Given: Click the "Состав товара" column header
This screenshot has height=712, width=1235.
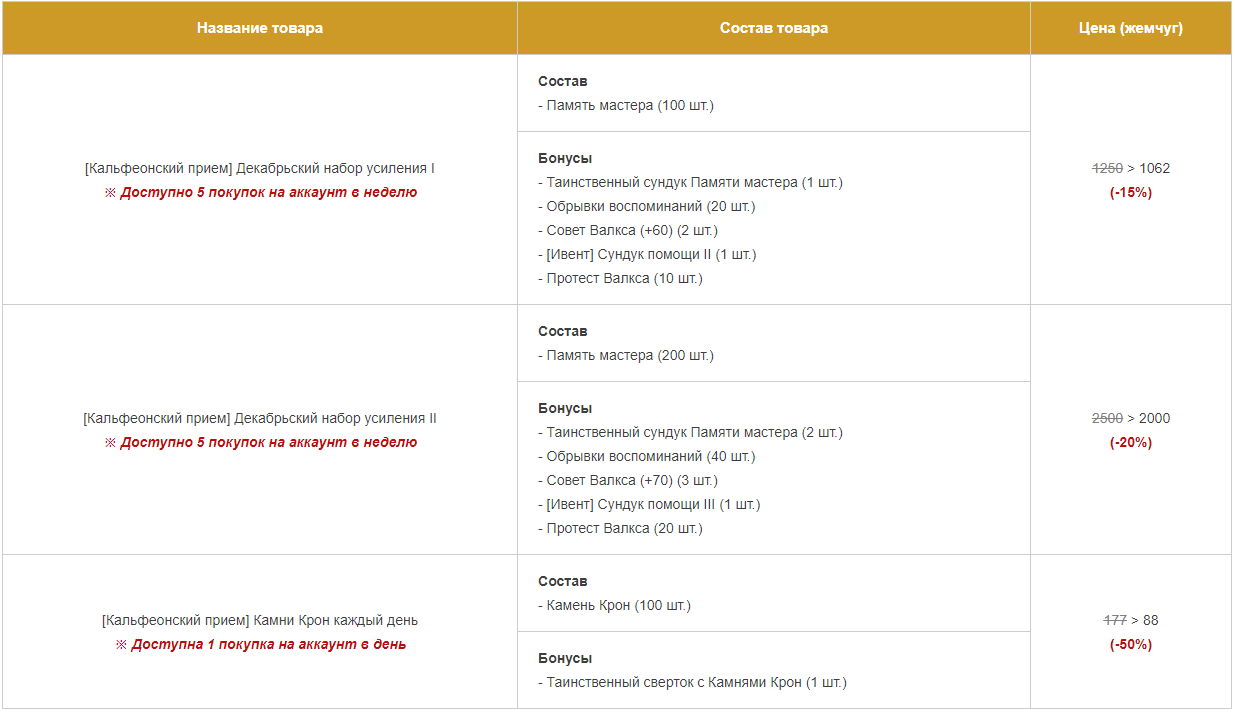Looking at the screenshot, I should (x=774, y=28).
